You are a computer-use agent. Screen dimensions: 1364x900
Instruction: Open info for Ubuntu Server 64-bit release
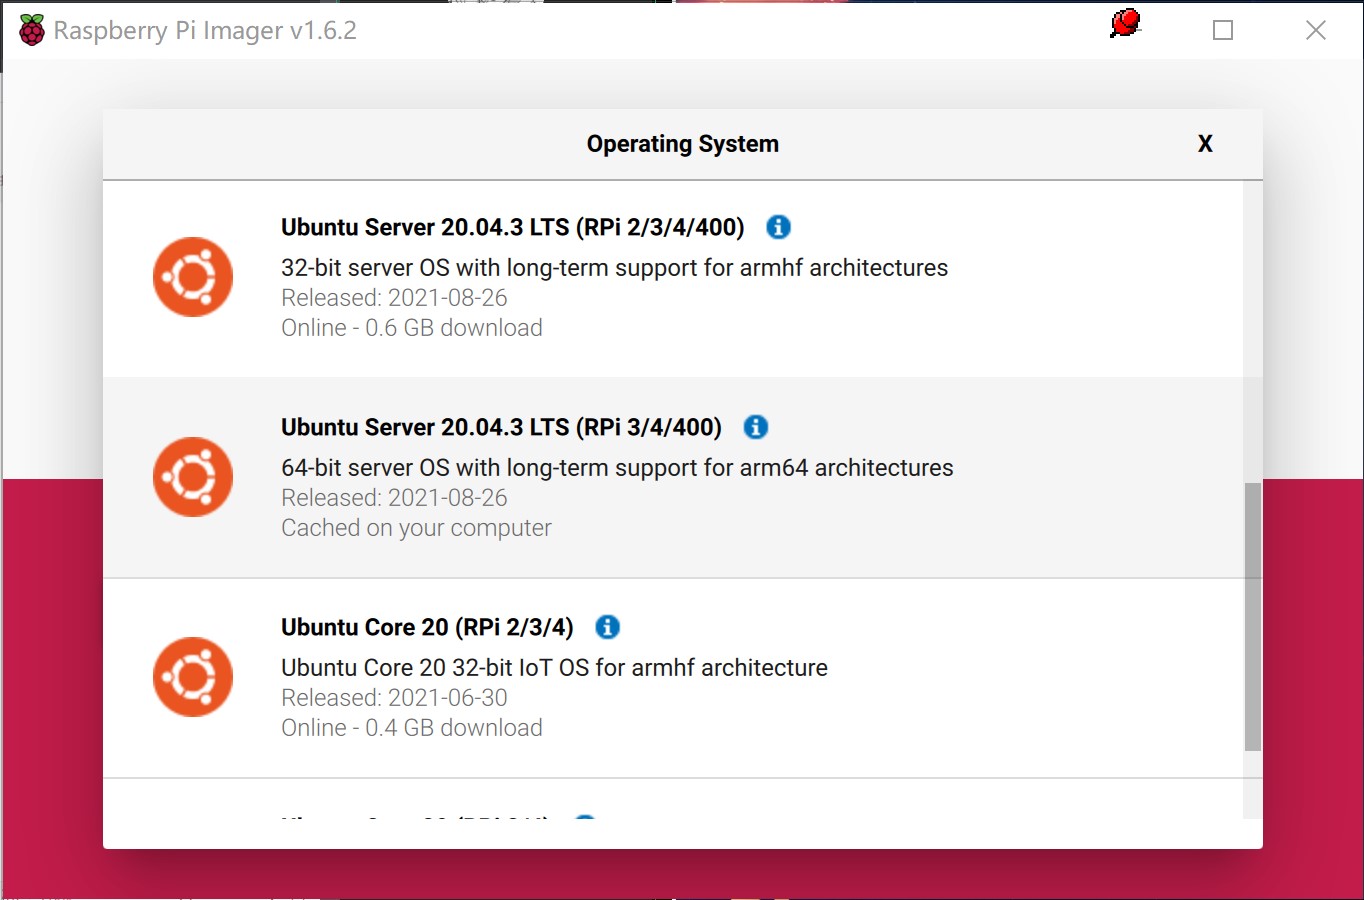755,427
